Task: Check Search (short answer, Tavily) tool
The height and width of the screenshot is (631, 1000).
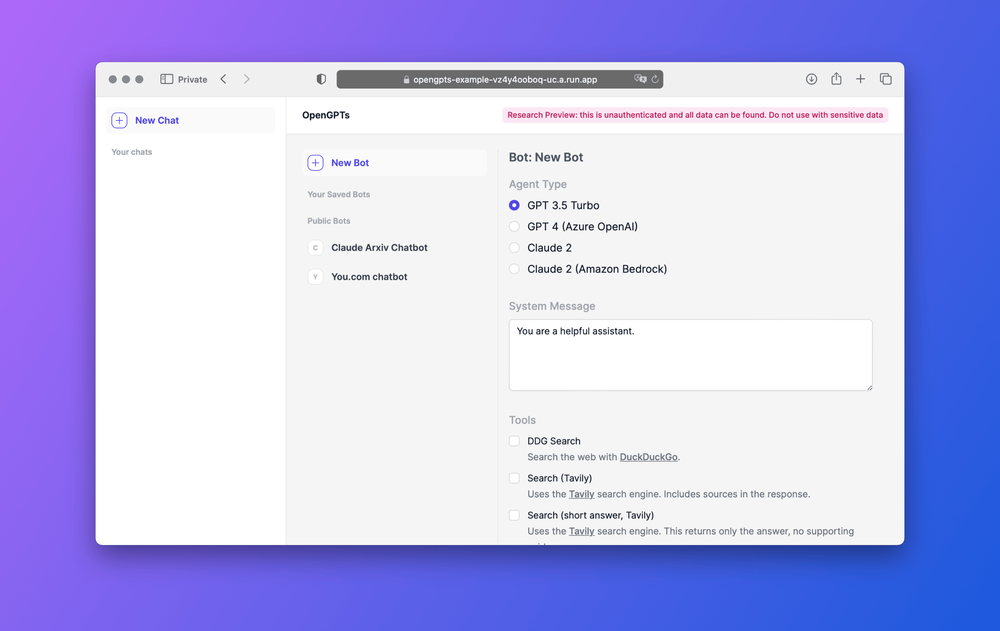Action: 514,515
